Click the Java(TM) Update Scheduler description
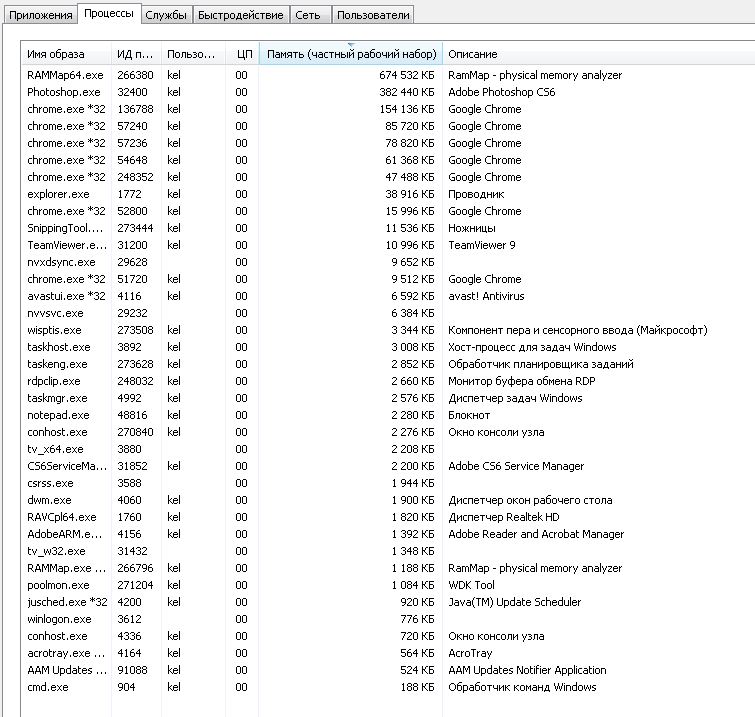 coord(515,602)
